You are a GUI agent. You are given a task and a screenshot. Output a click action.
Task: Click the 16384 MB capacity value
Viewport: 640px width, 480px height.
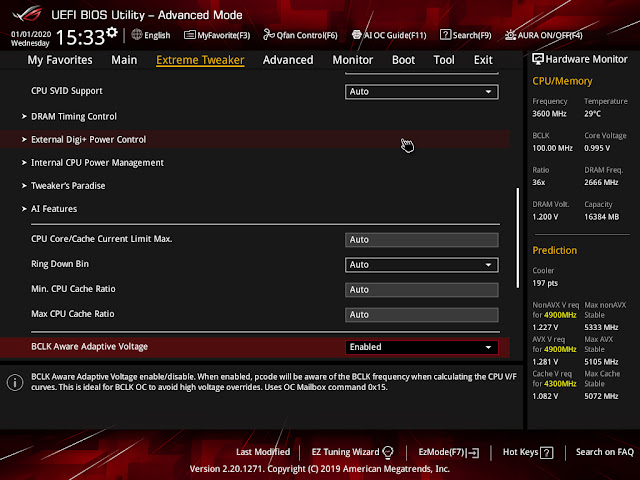pyautogui.click(x=602, y=217)
